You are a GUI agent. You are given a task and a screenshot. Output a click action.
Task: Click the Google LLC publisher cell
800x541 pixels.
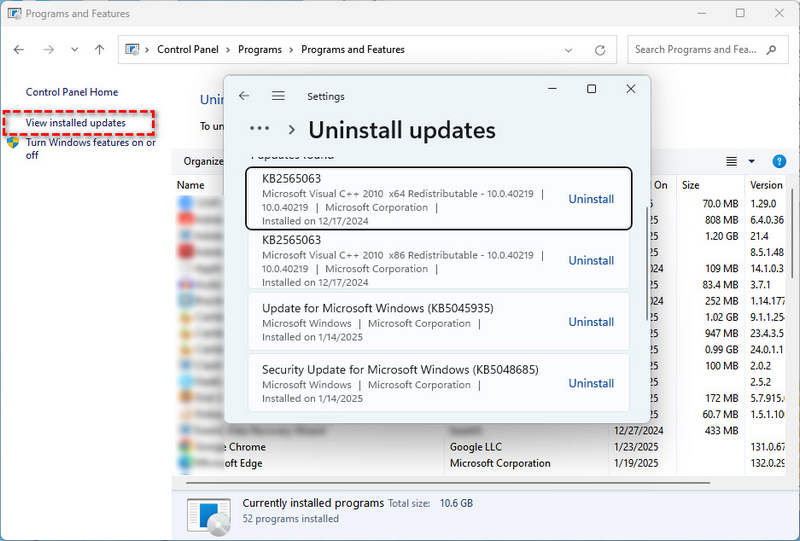476,447
